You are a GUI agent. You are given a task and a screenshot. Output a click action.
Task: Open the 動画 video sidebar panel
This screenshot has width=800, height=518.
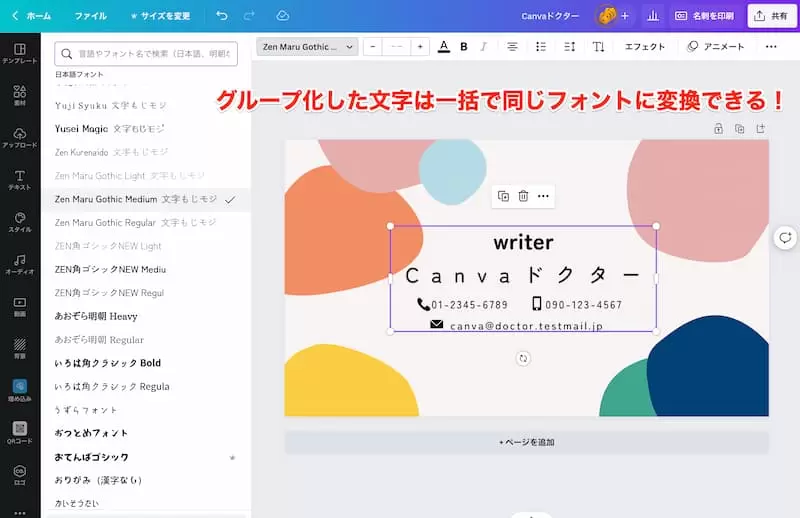(x=19, y=307)
